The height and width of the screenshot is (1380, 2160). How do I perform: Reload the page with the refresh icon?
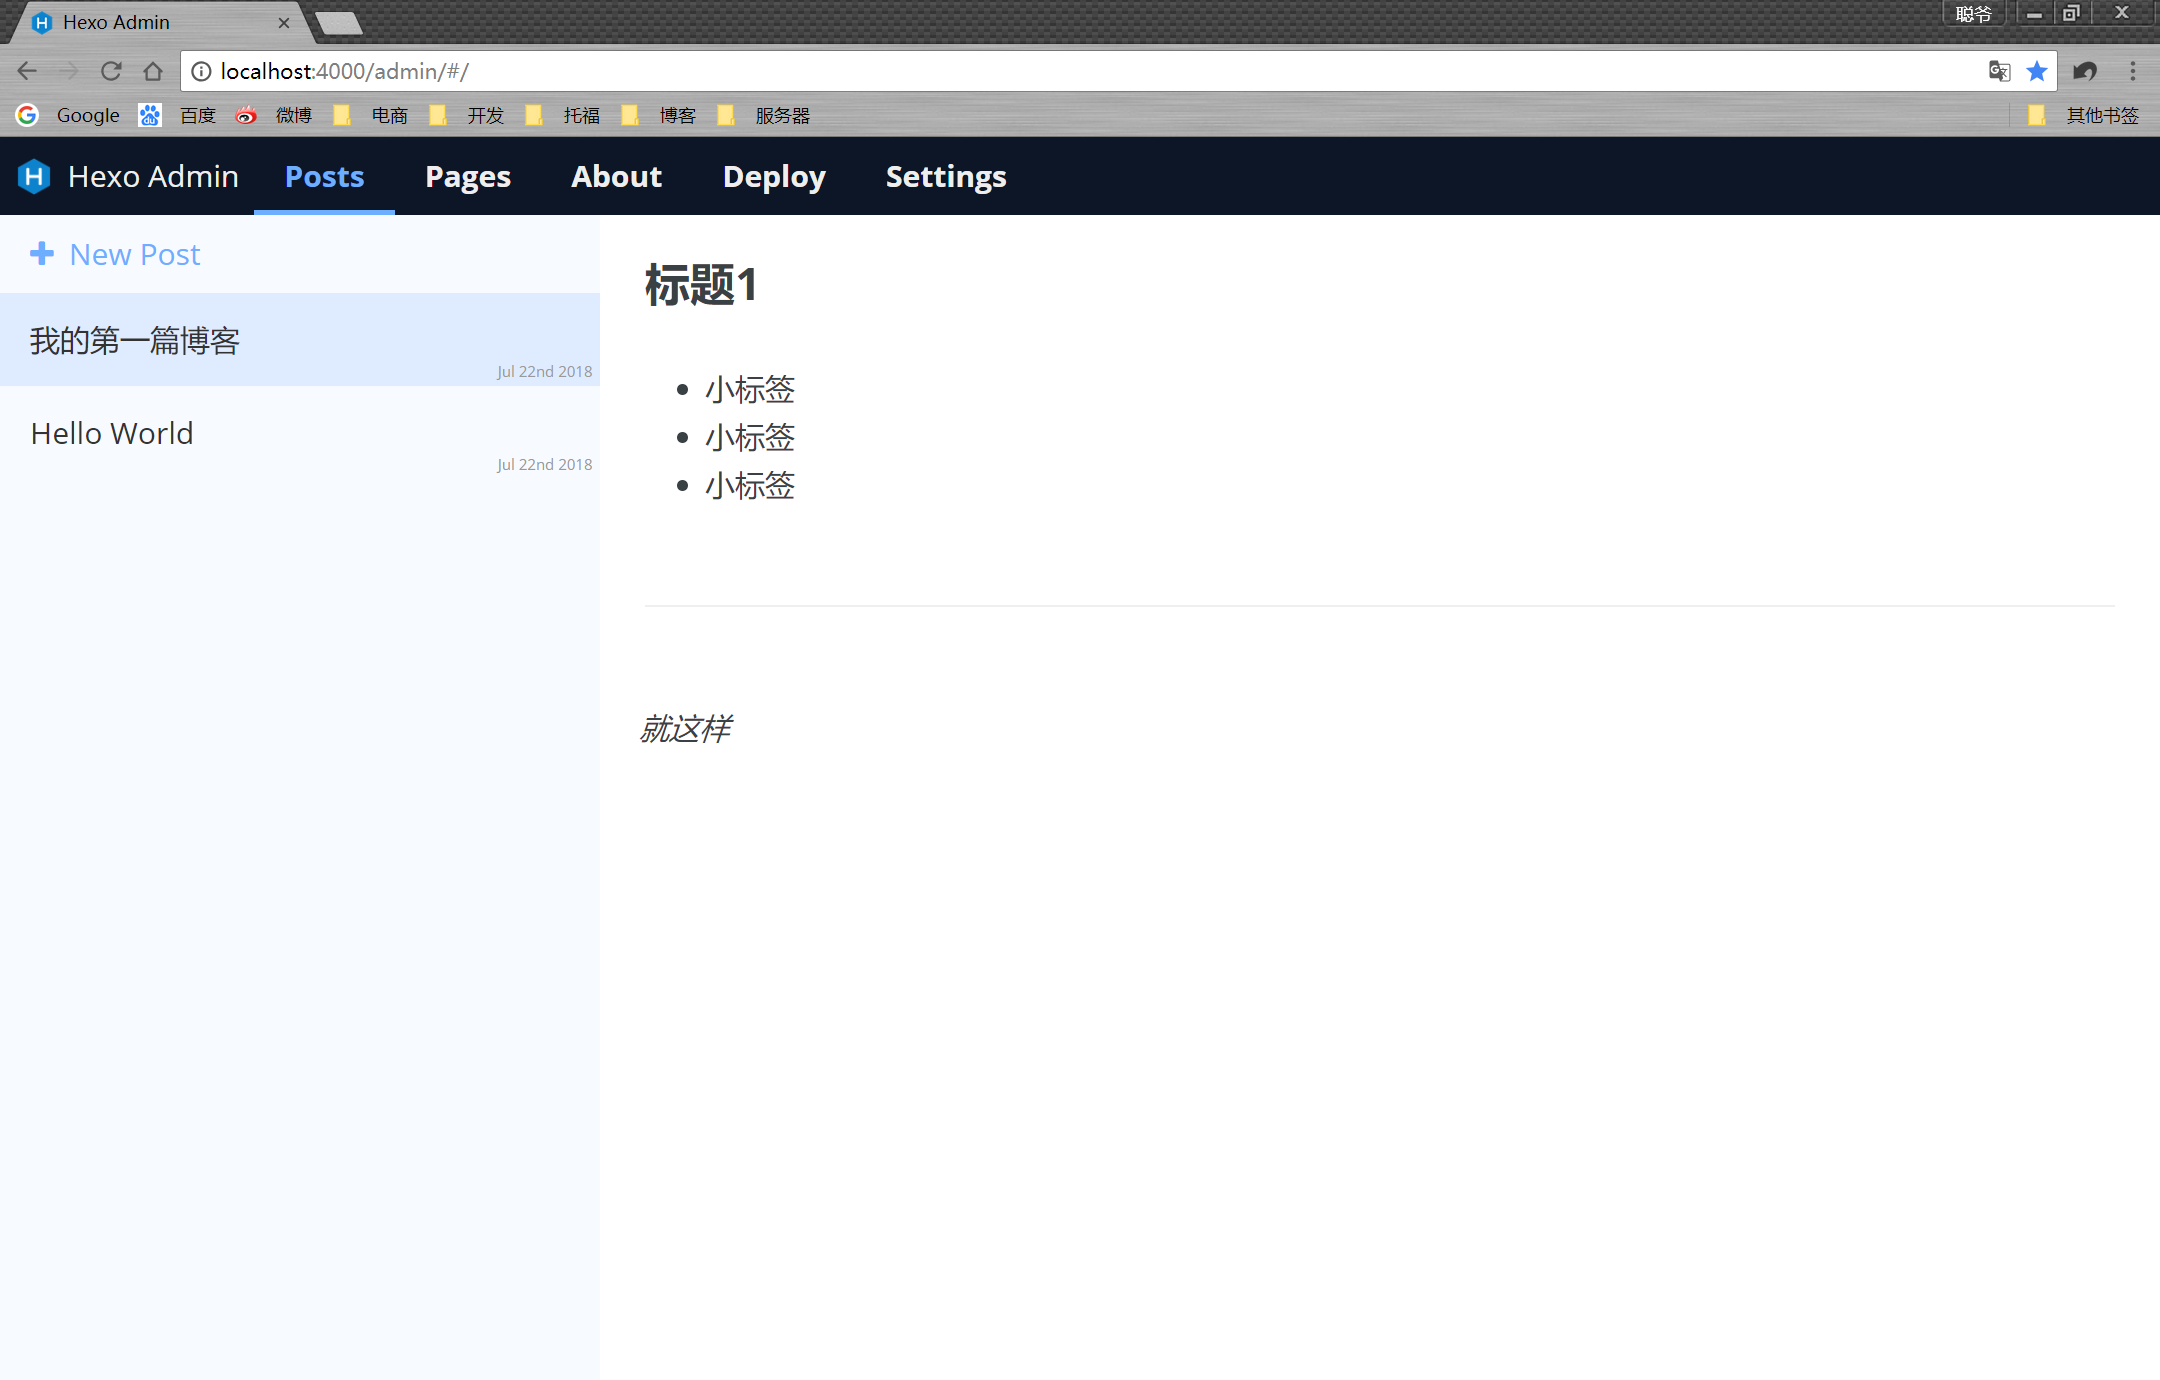pos(111,71)
